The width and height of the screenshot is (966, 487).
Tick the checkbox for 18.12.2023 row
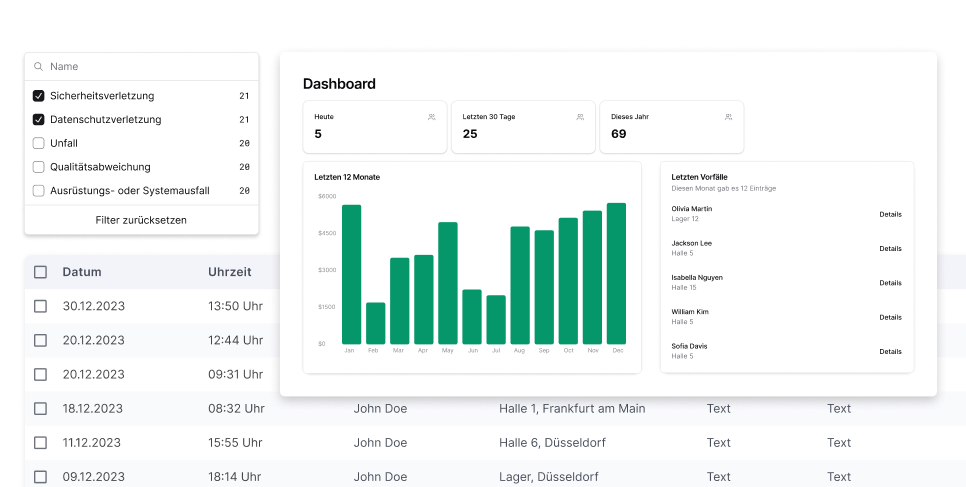click(40, 408)
